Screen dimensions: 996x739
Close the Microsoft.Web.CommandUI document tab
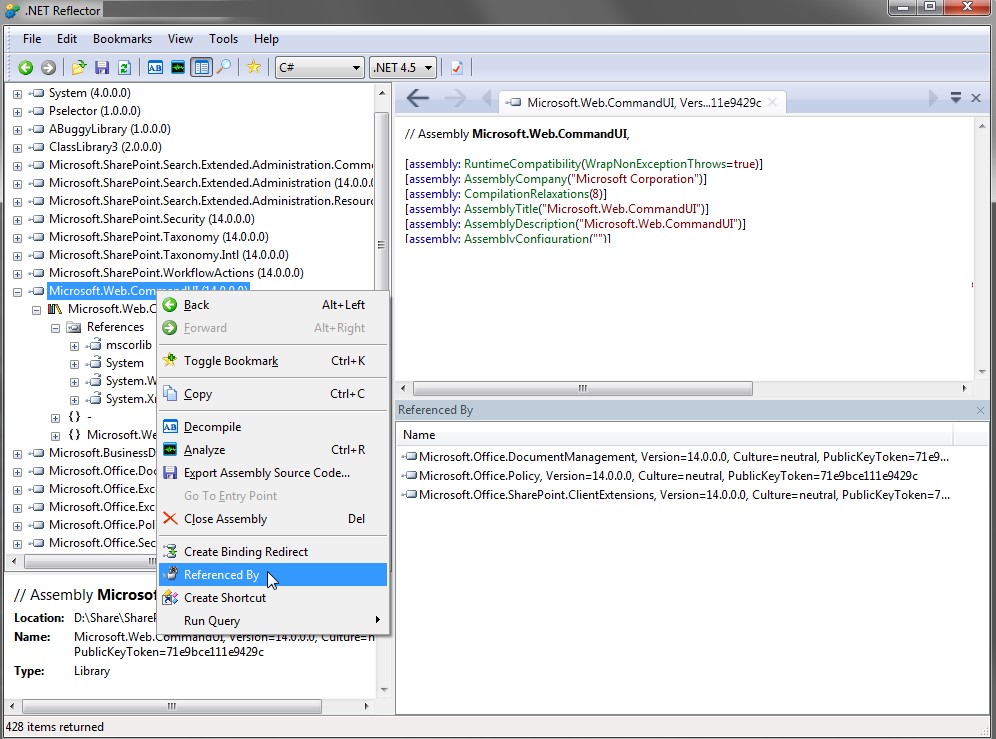[x=772, y=102]
